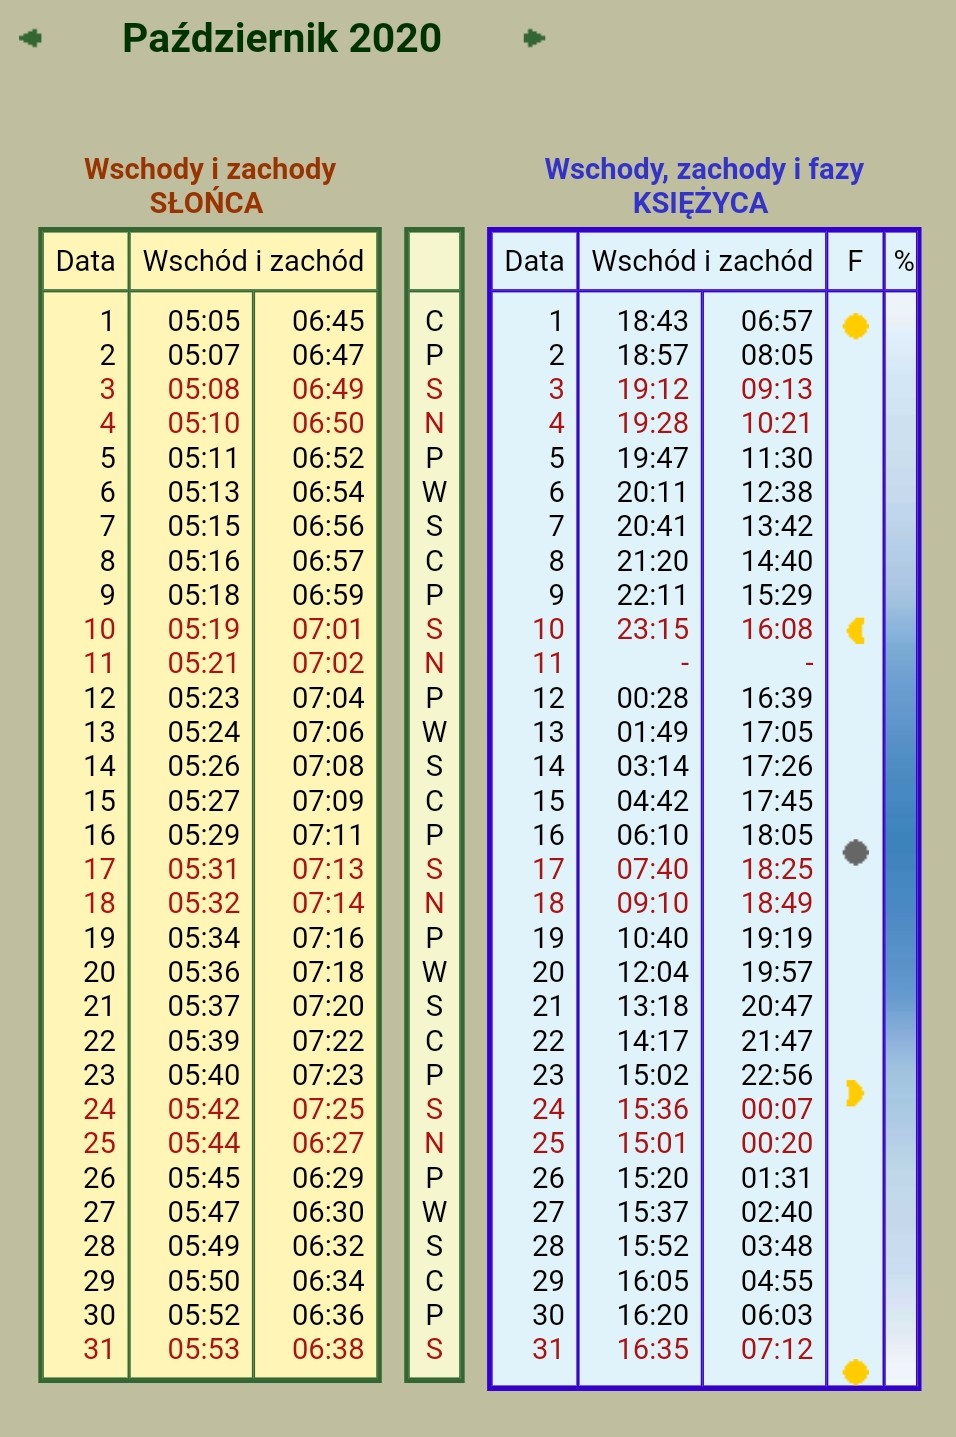The image size is (956, 1437).
Task: Click red weekday letter S for day 31
Action: pos(434,1349)
